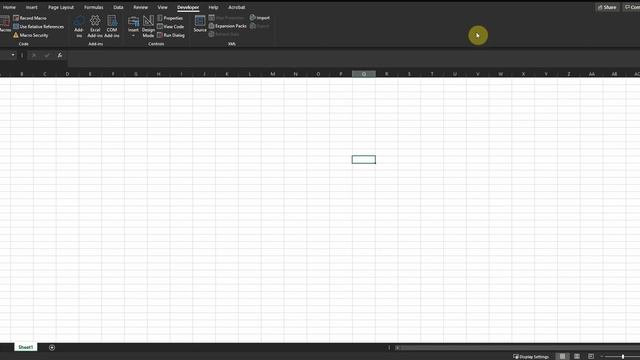Viewport: 640px width, 360px height.
Task: Open the Help tab
Action: click(213, 7)
